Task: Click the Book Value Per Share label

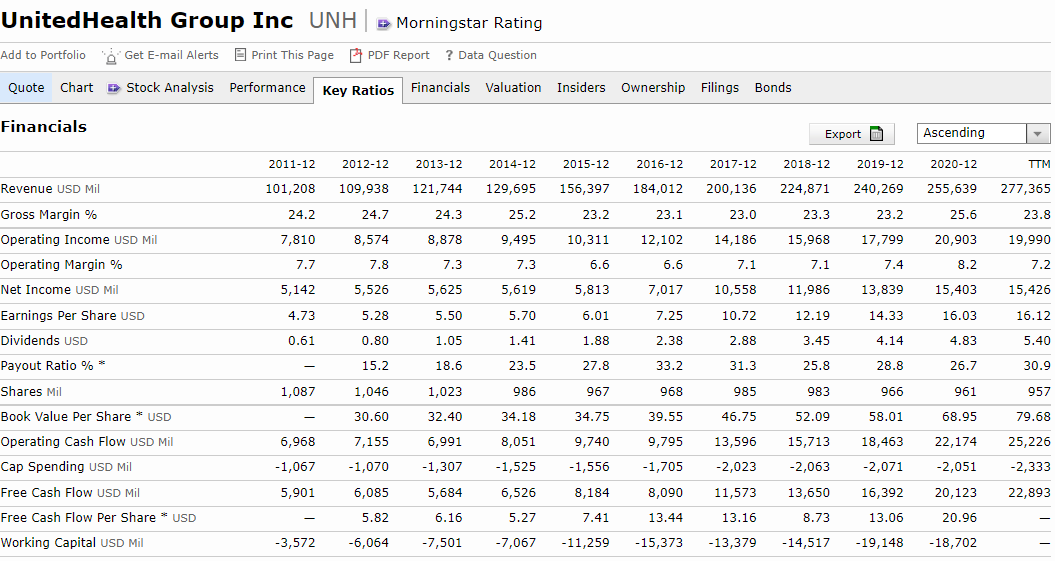Action: (85, 416)
